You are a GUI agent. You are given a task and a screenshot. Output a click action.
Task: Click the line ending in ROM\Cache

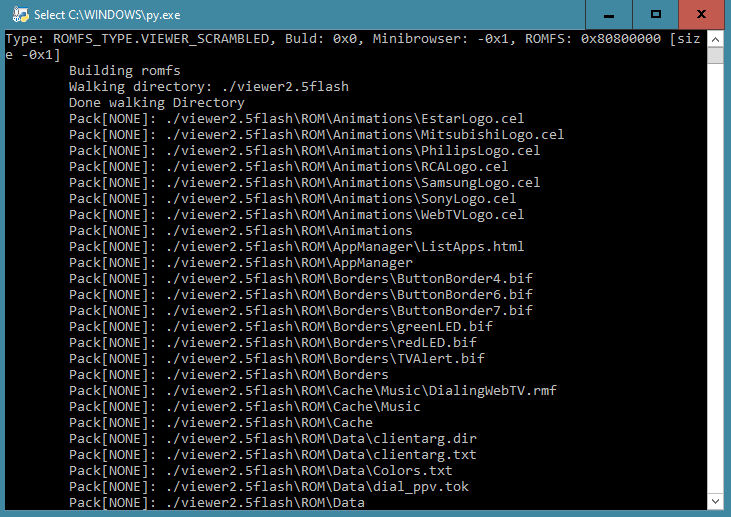coord(221,422)
